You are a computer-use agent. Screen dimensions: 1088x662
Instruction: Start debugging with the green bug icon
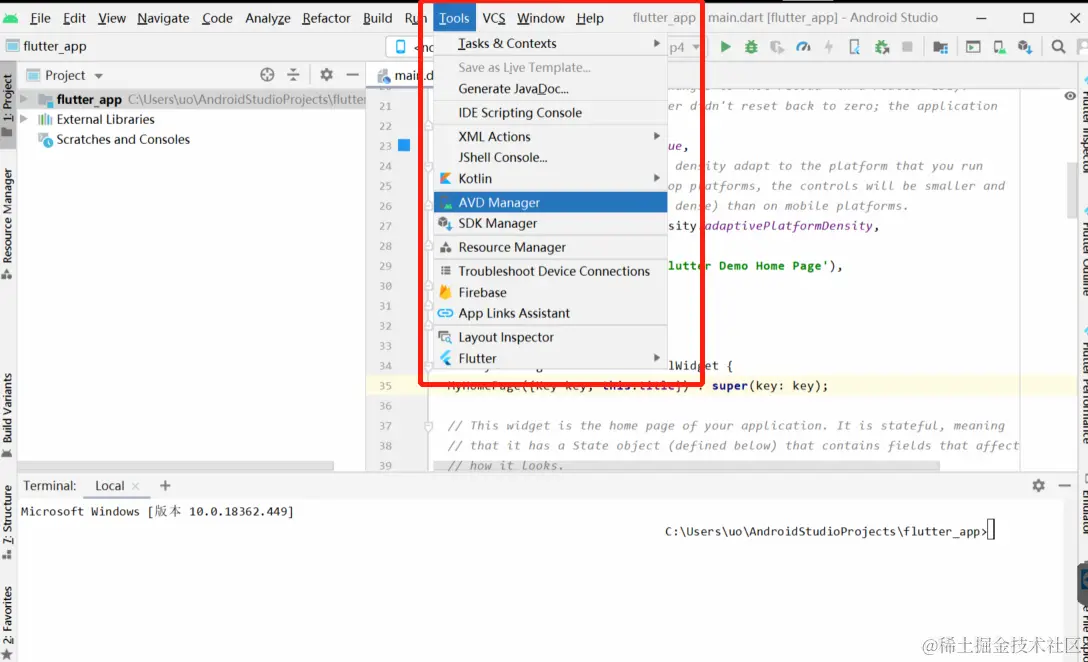tap(751, 46)
